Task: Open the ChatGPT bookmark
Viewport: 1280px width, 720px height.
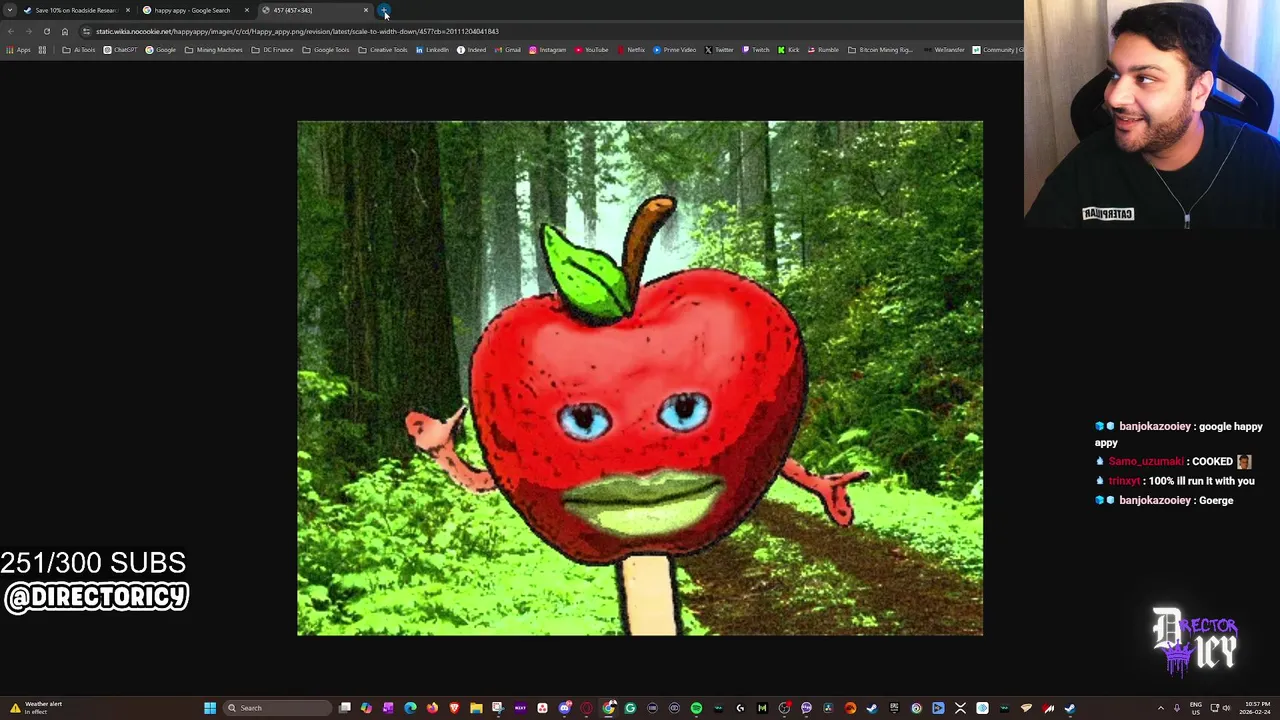Action: pyautogui.click(x=121, y=50)
